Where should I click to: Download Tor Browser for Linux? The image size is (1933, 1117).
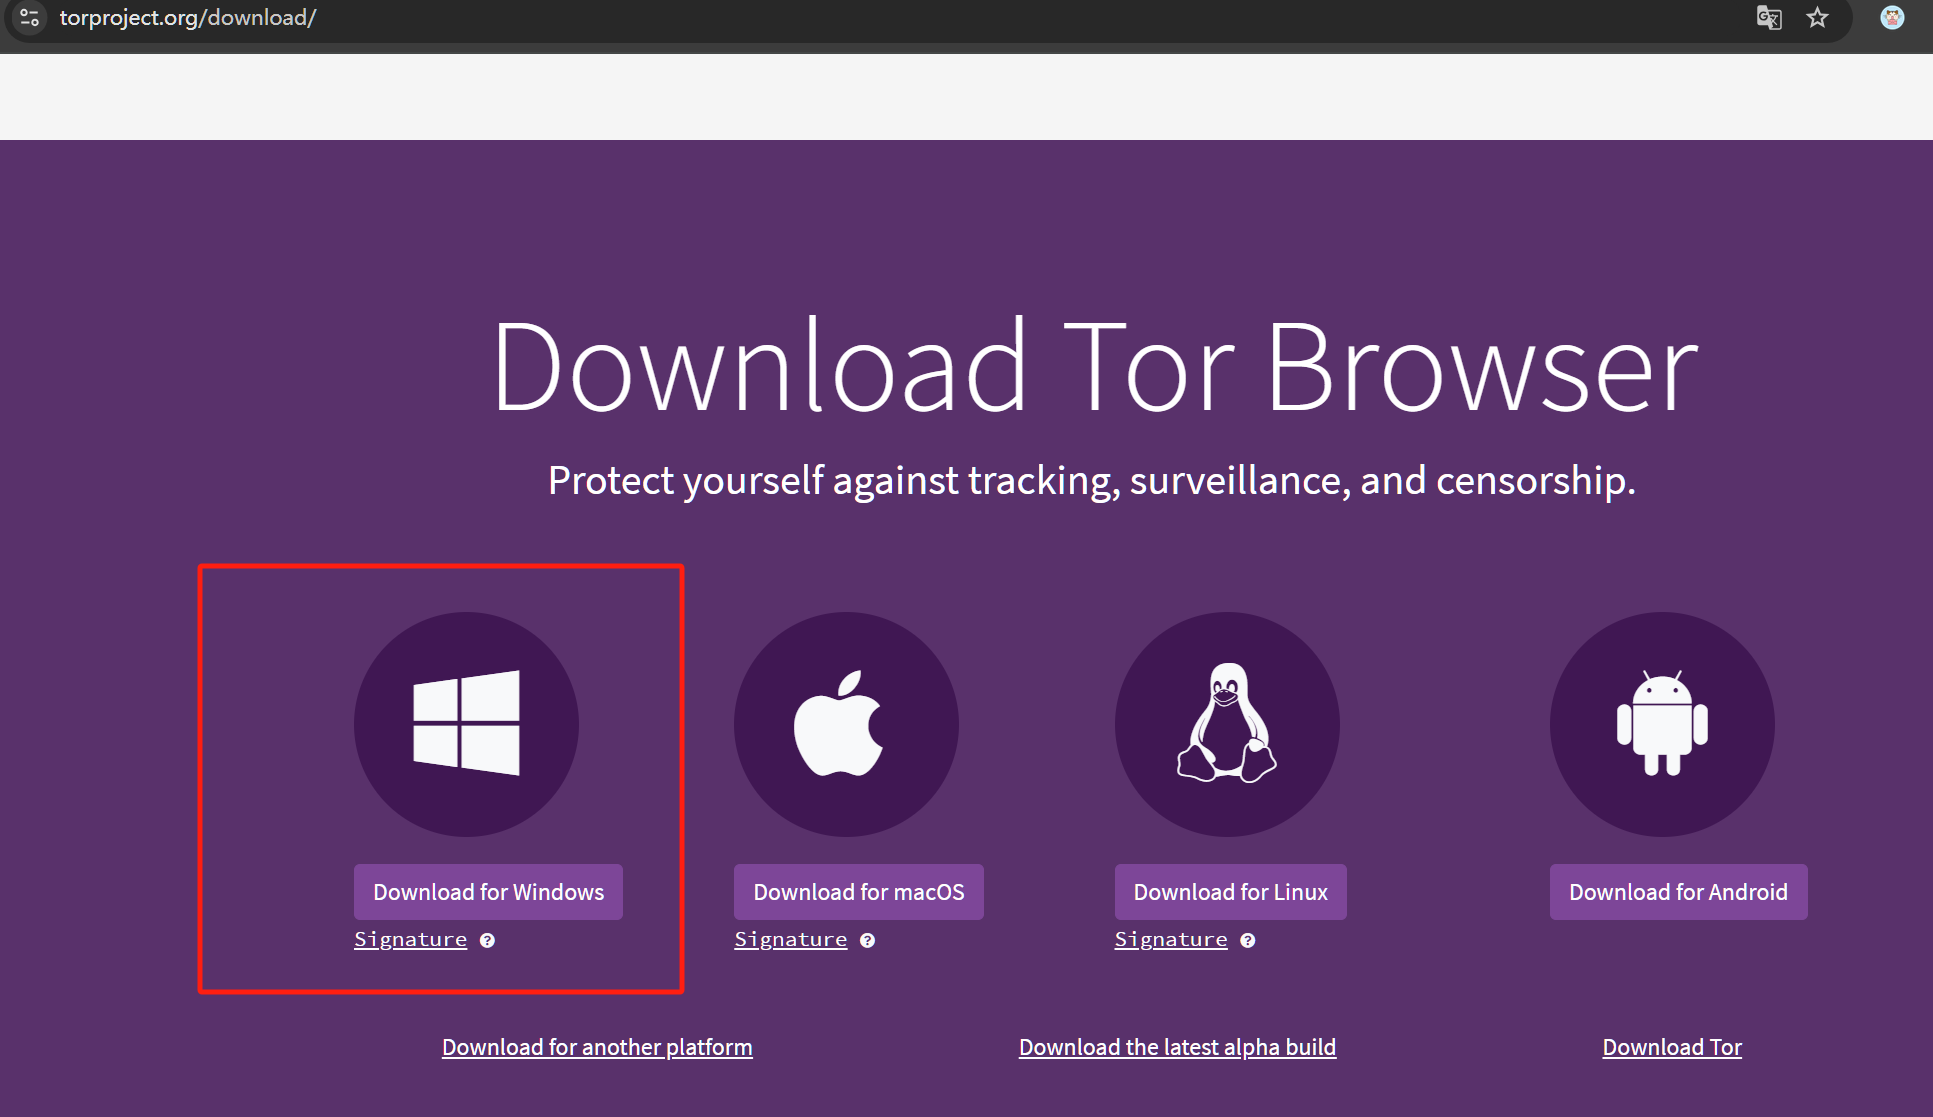(x=1230, y=892)
